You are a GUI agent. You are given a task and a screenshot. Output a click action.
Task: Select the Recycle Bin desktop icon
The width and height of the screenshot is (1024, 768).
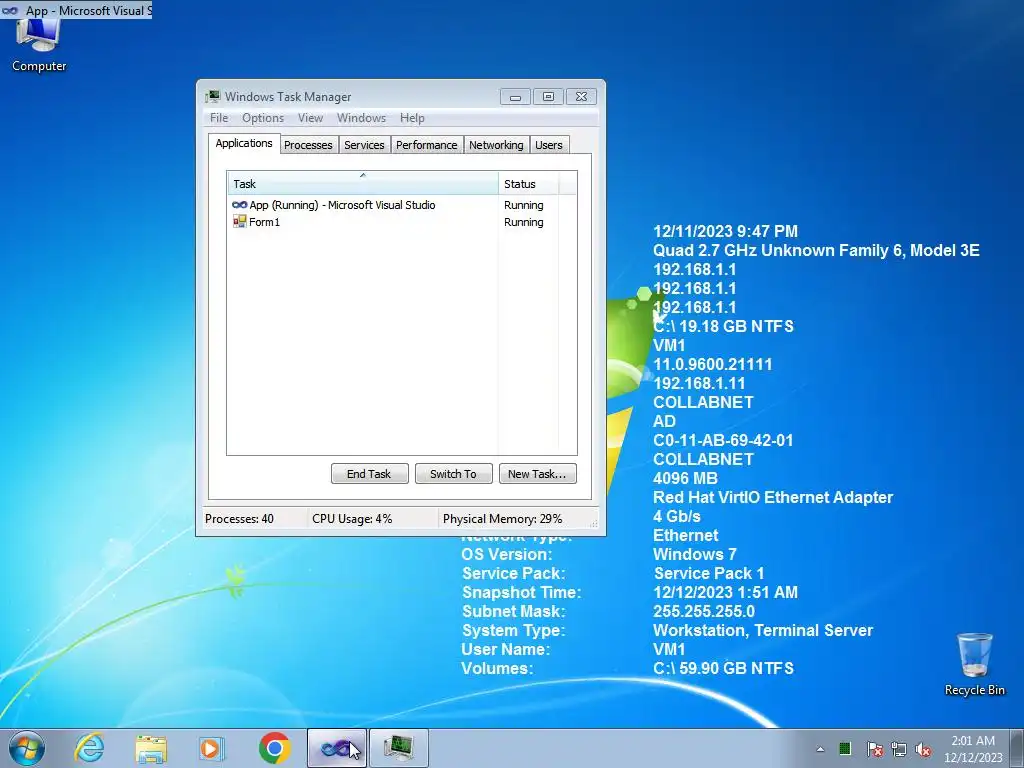click(x=974, y=664)
